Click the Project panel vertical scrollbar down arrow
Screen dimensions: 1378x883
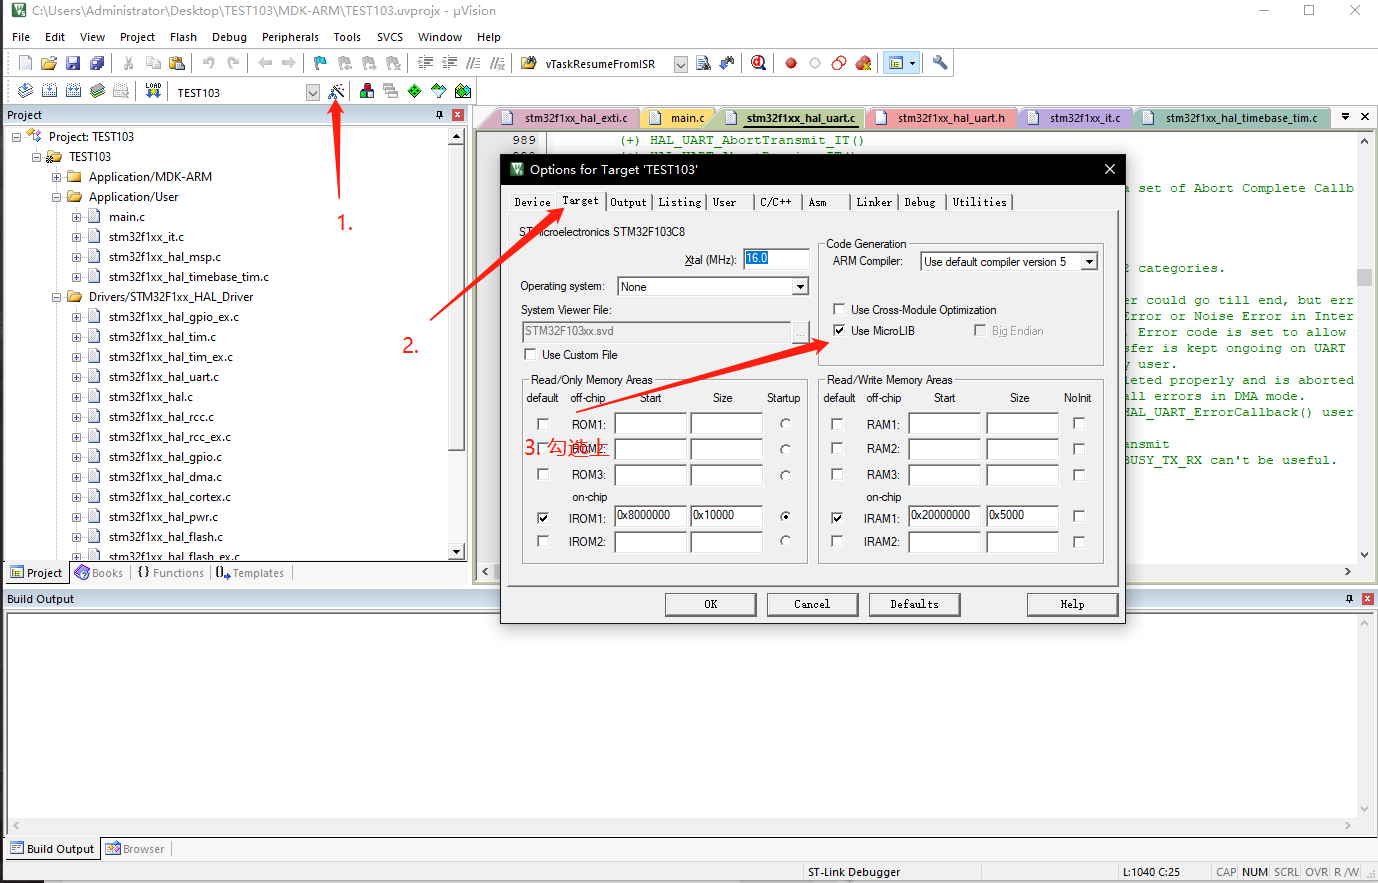click(x=457, y=551)
